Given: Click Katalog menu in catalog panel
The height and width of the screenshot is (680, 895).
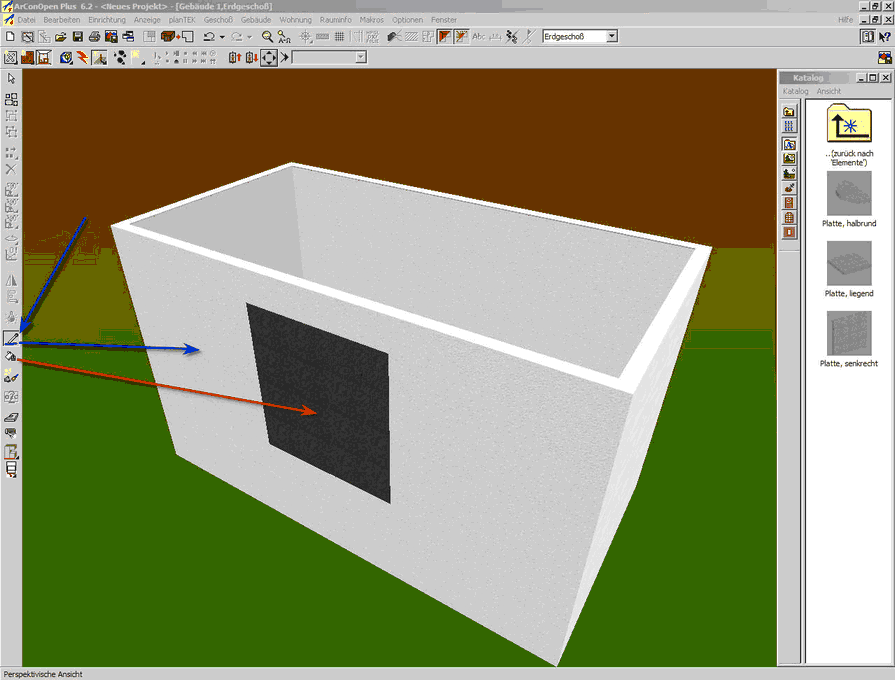Looking at the screenshot, I should coord(795,91).
